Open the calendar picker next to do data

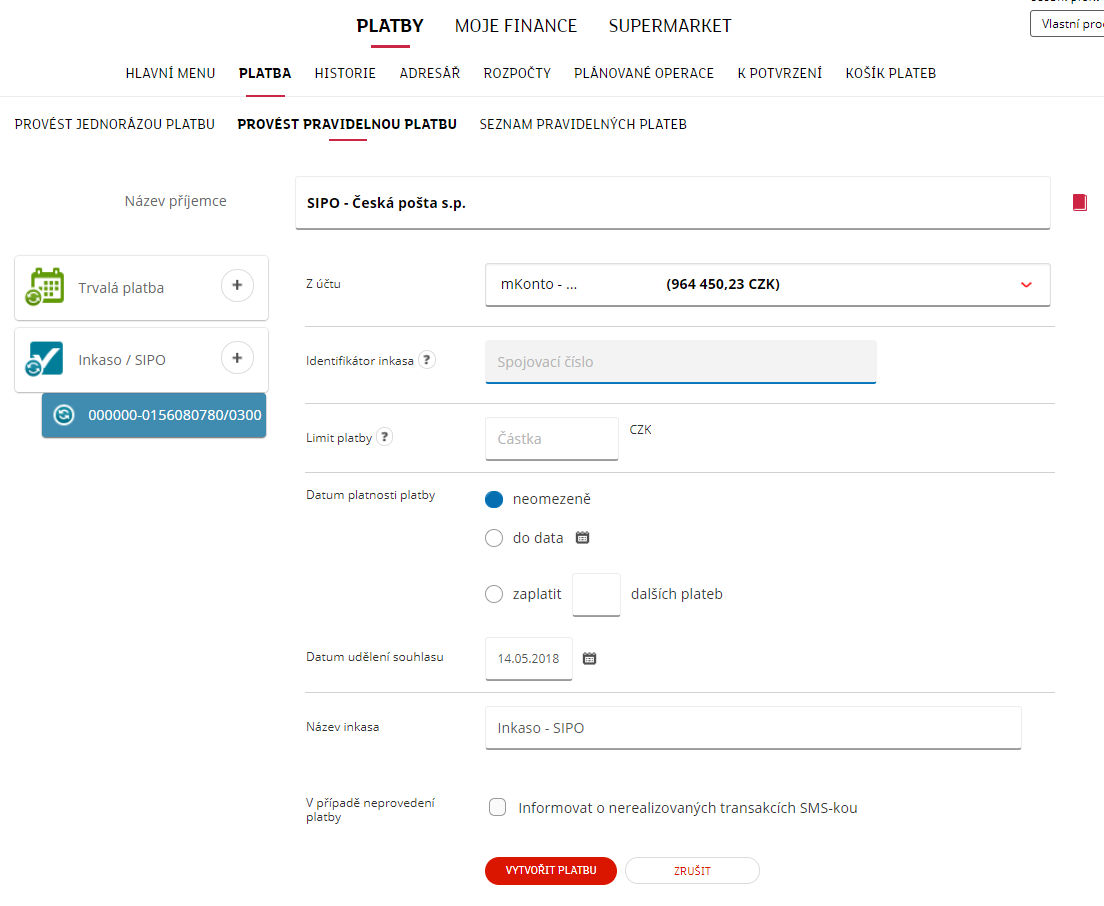582,538
